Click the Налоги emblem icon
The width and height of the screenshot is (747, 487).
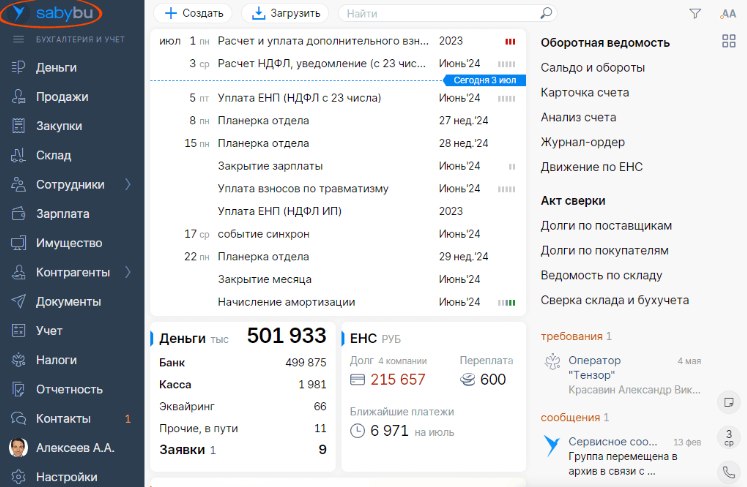tap(18, 360)
